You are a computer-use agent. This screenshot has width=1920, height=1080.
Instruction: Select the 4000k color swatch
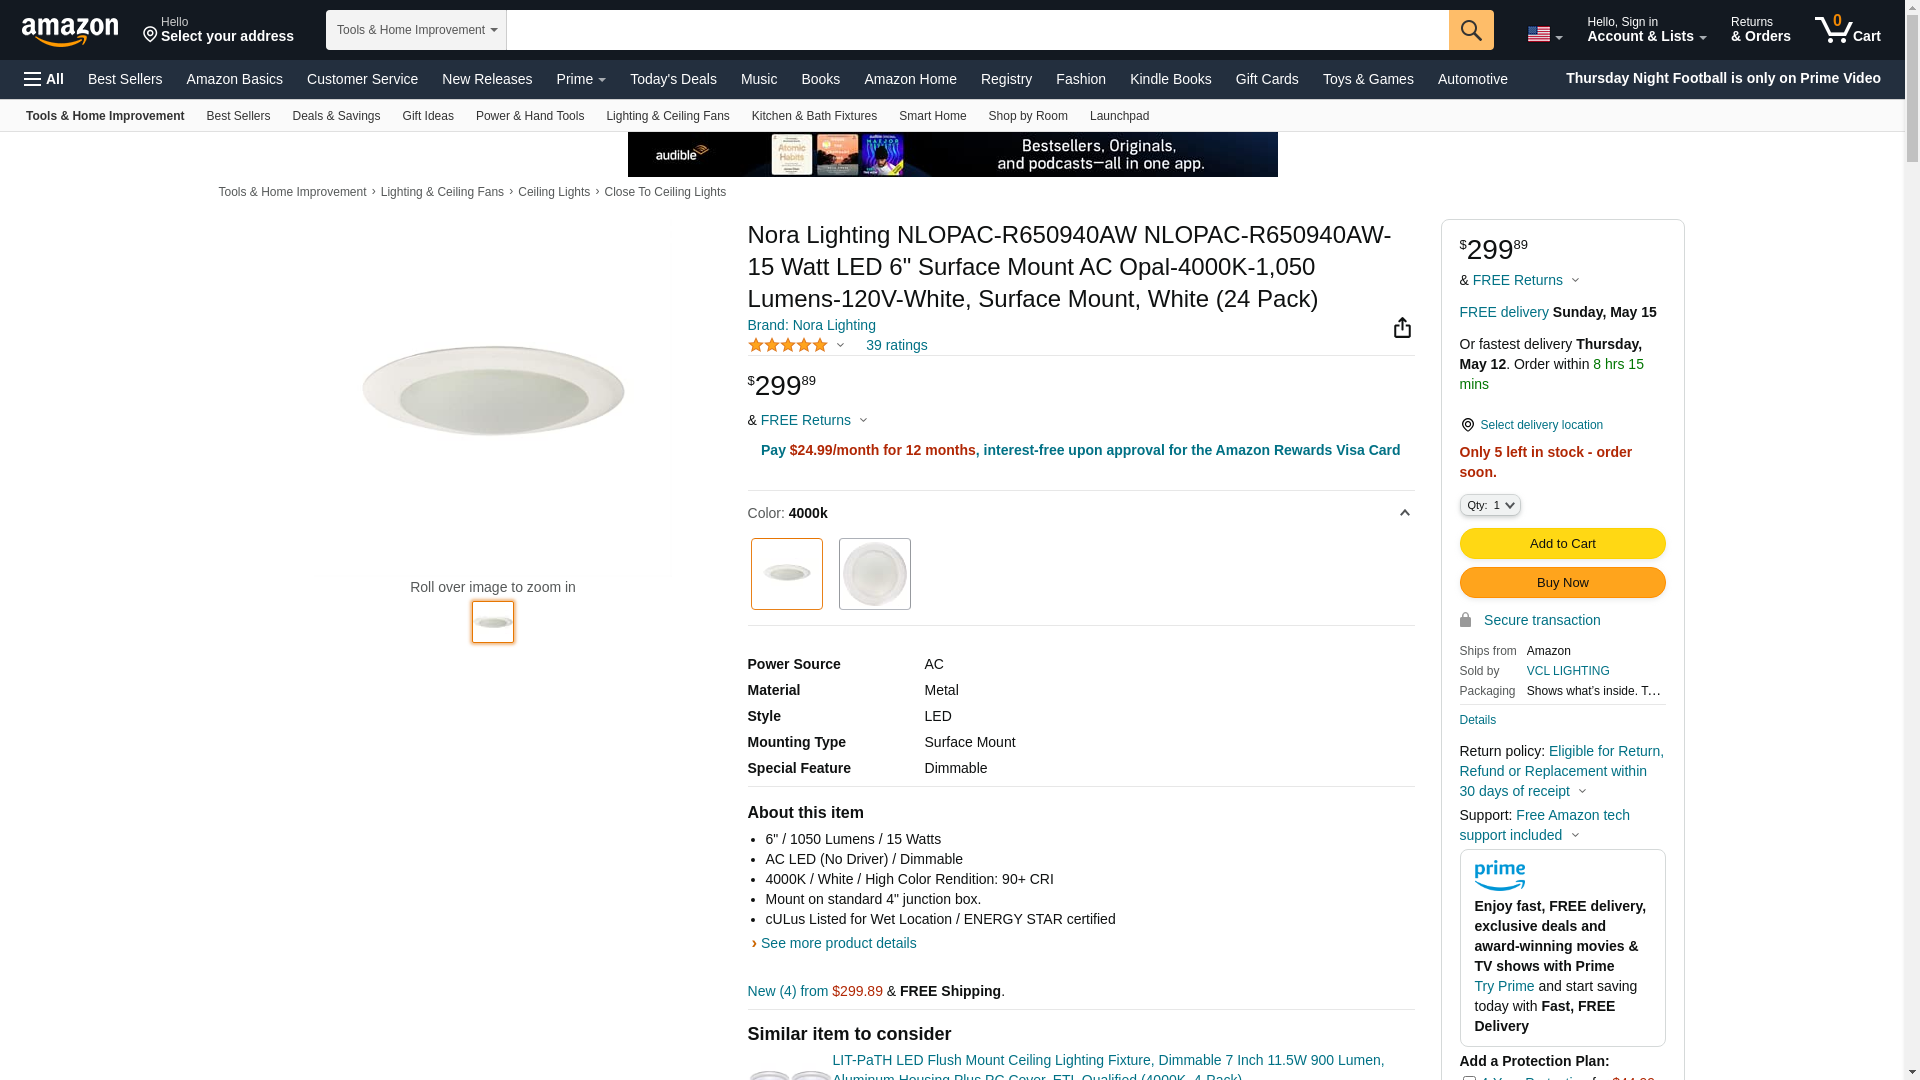787,574
